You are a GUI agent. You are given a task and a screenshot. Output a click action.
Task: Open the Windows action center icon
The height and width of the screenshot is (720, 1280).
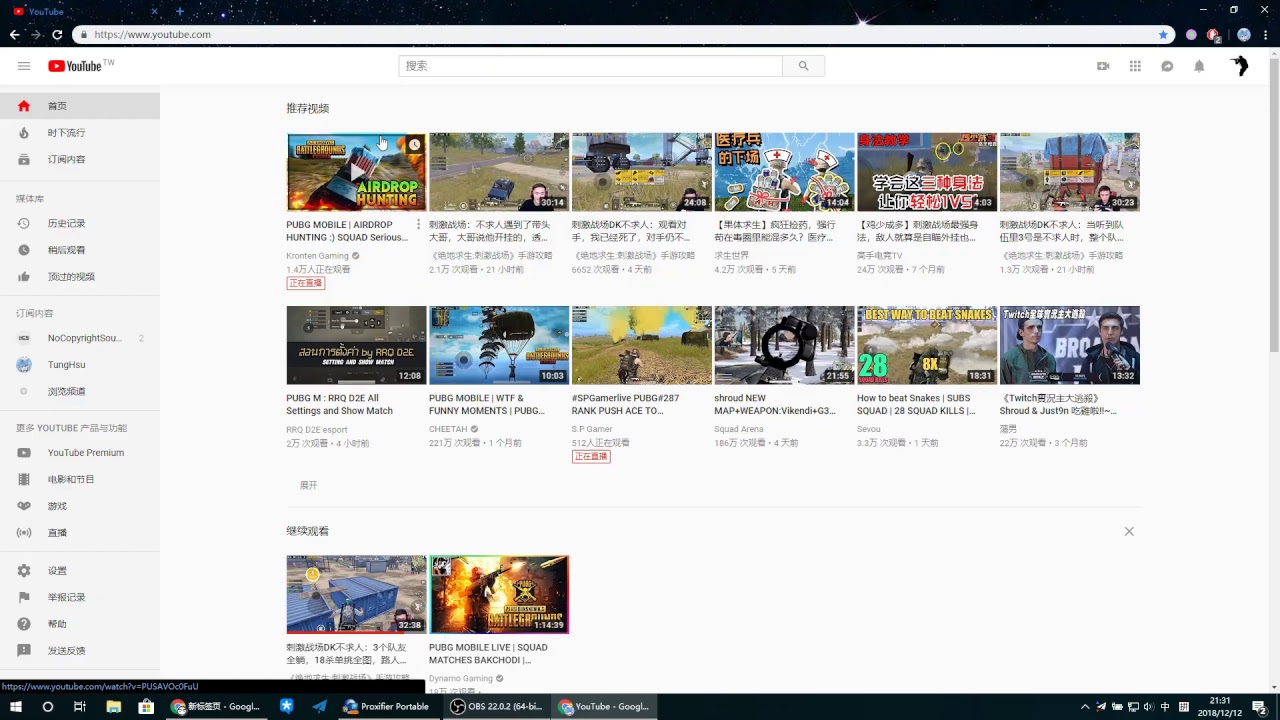pos(1259,706)
